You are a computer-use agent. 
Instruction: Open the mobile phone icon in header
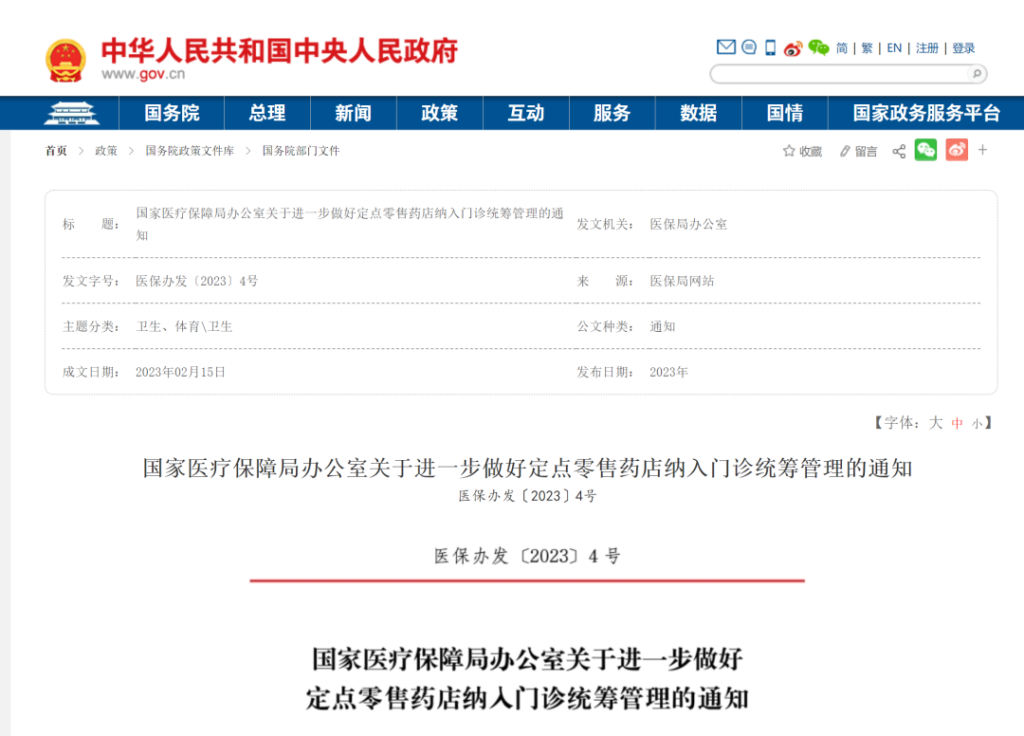(x=771, y=48)
